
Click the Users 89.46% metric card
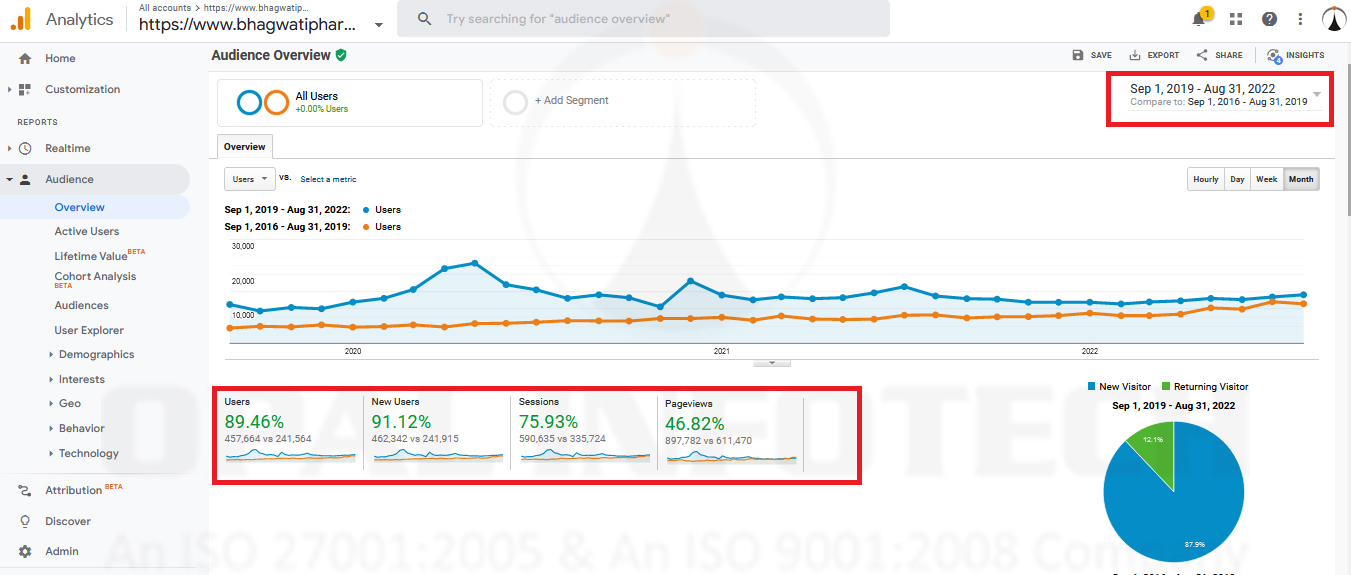coord(290,432)
